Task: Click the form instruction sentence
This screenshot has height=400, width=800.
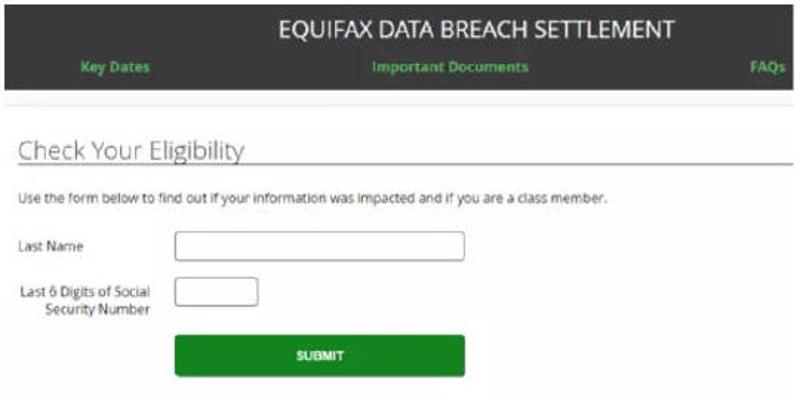Action: click(x=312, y=198)
